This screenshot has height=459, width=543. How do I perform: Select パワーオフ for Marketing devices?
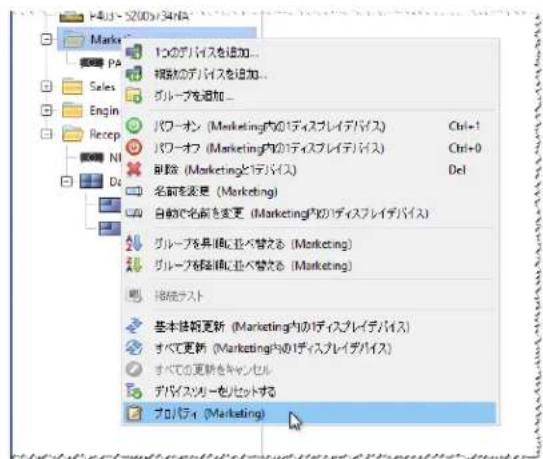[310, 148]
